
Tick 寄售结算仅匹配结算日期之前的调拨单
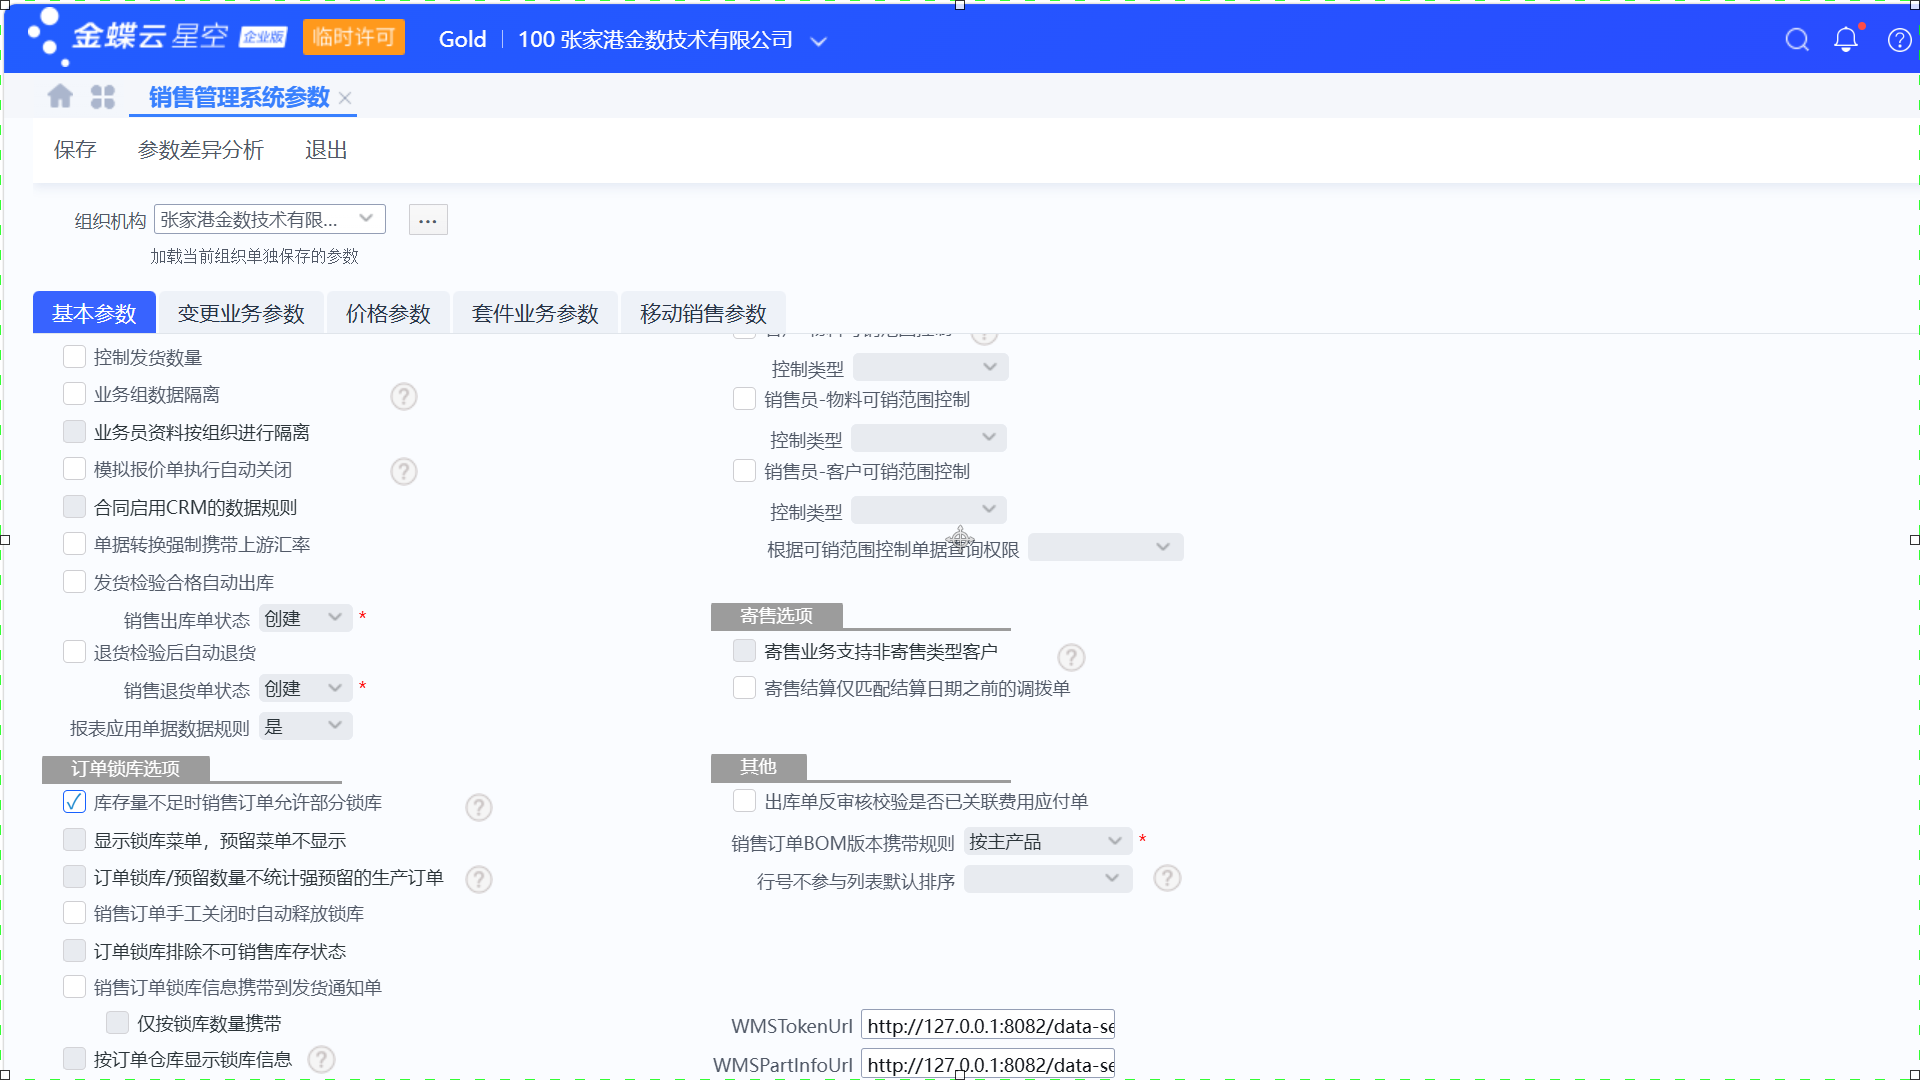[x=744, y=688]
